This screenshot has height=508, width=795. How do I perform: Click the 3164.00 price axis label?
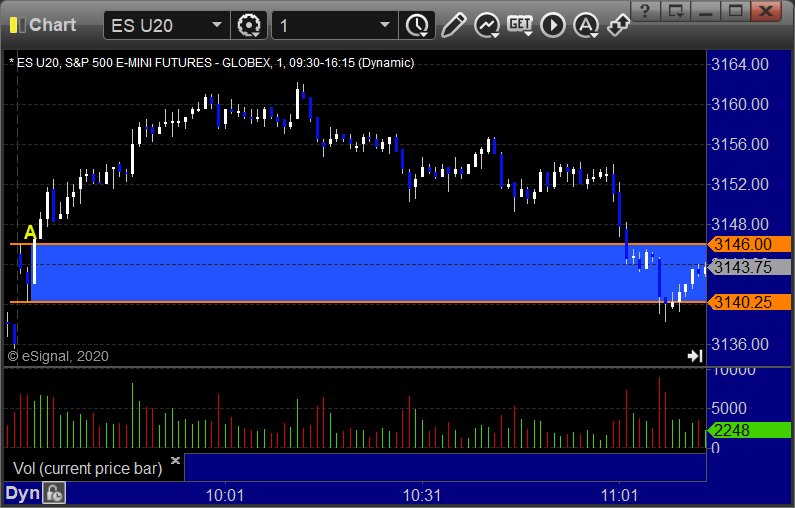point(740,64)
